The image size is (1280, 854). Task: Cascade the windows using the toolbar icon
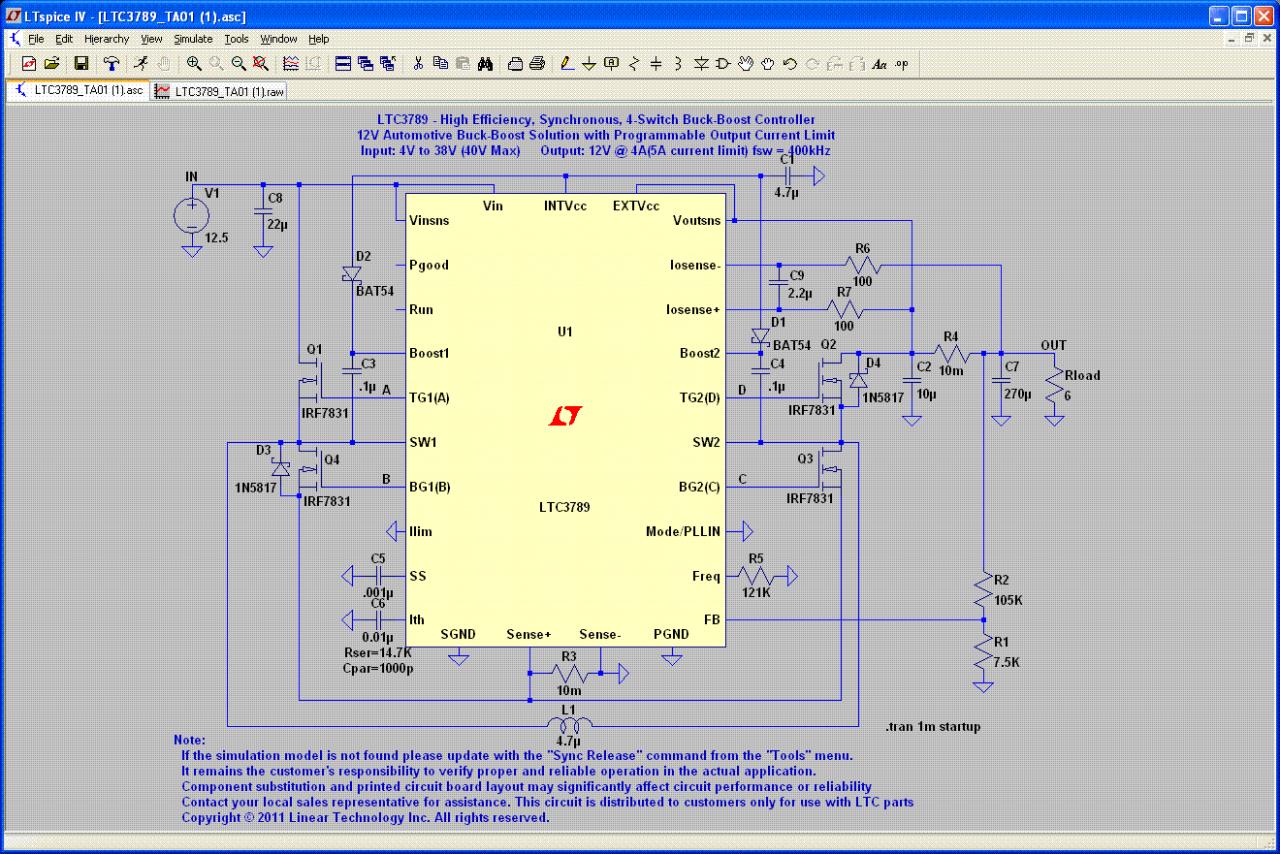coord(365,64)
